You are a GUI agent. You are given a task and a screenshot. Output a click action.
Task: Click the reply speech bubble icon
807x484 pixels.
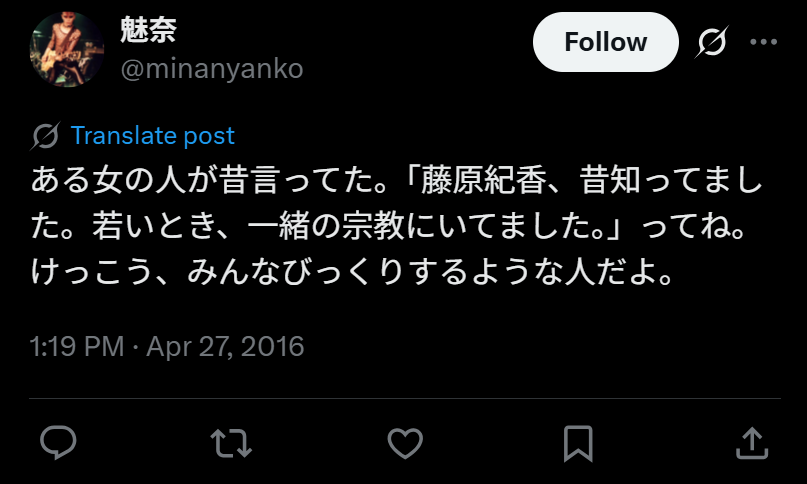pyautogui.click(x=58, y=442)
